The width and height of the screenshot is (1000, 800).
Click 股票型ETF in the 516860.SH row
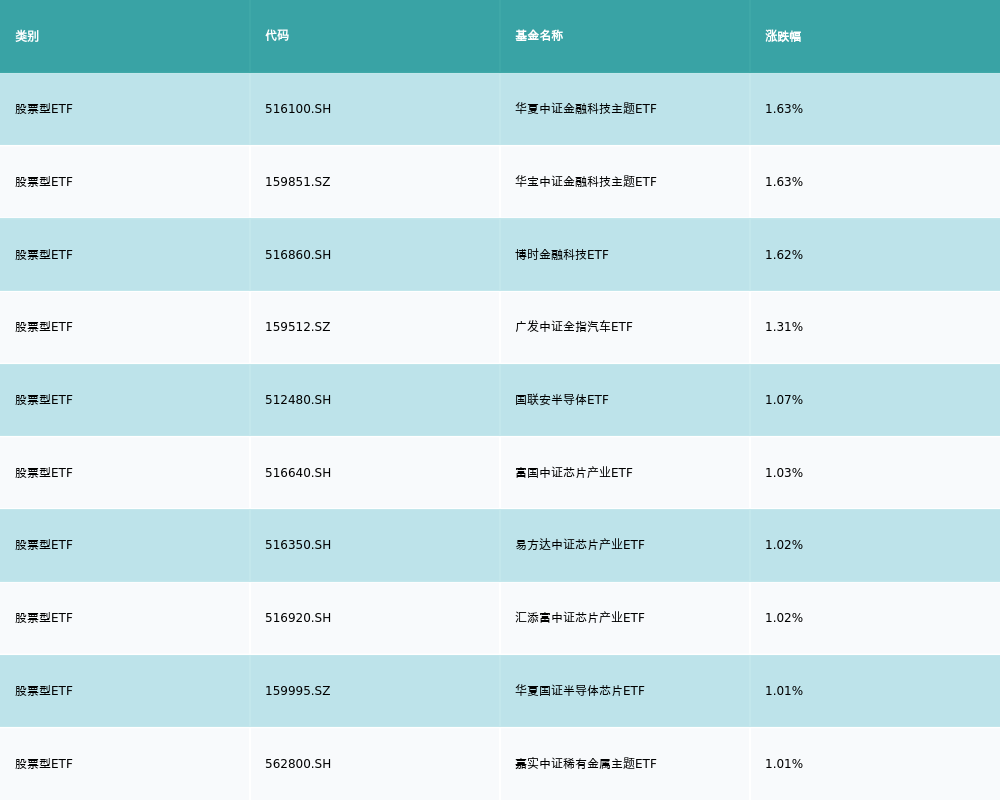click(44, 255)
